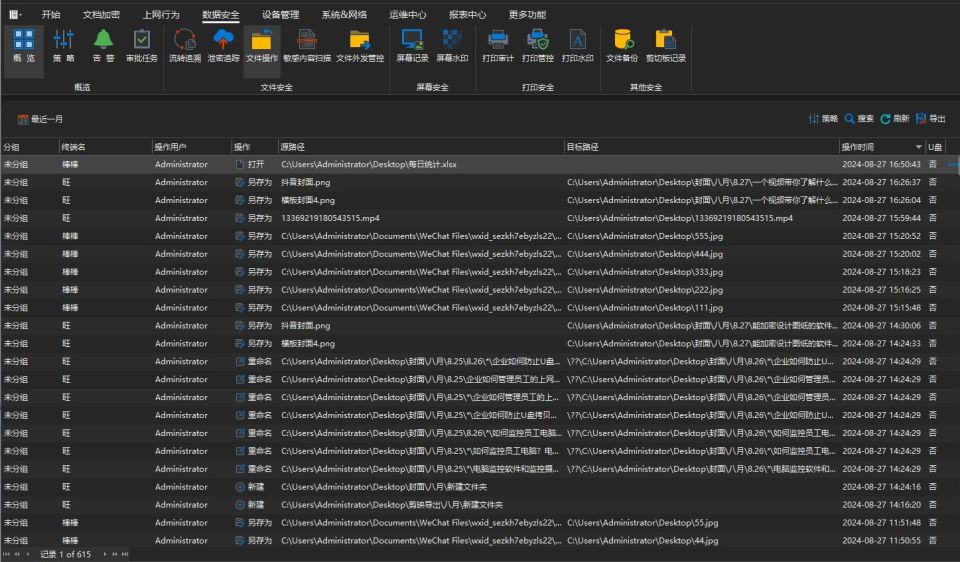Click timestamp 2024-08-27 16:26:37

tap(881, 182)
